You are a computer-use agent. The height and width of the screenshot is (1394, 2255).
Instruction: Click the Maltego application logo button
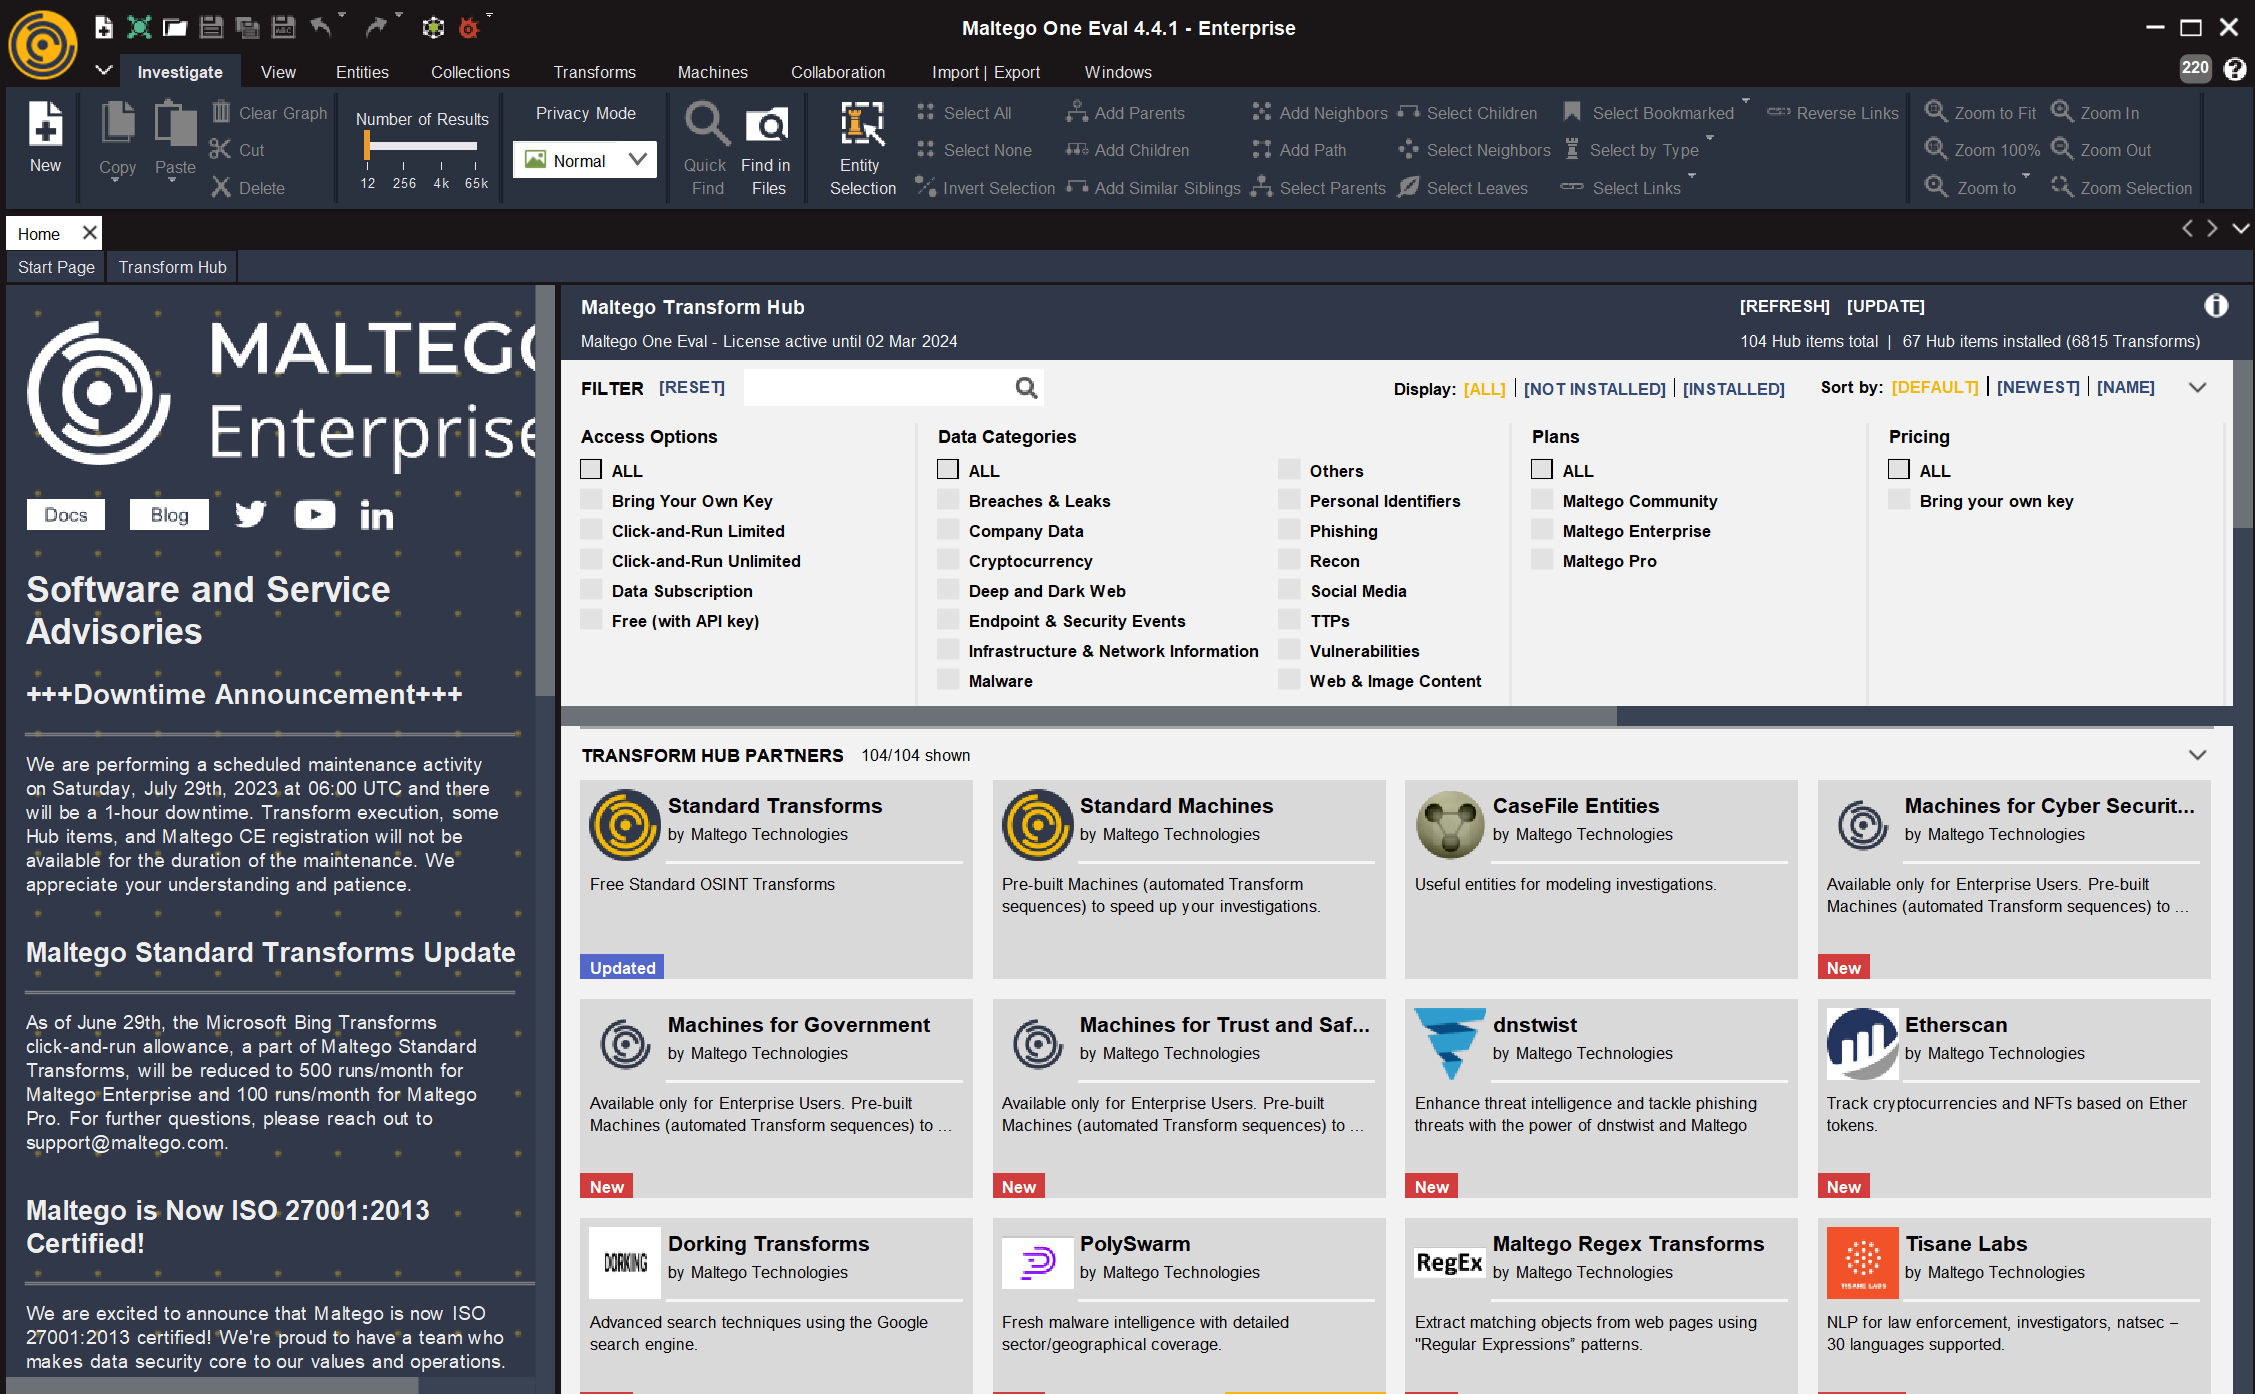point(43,45)
